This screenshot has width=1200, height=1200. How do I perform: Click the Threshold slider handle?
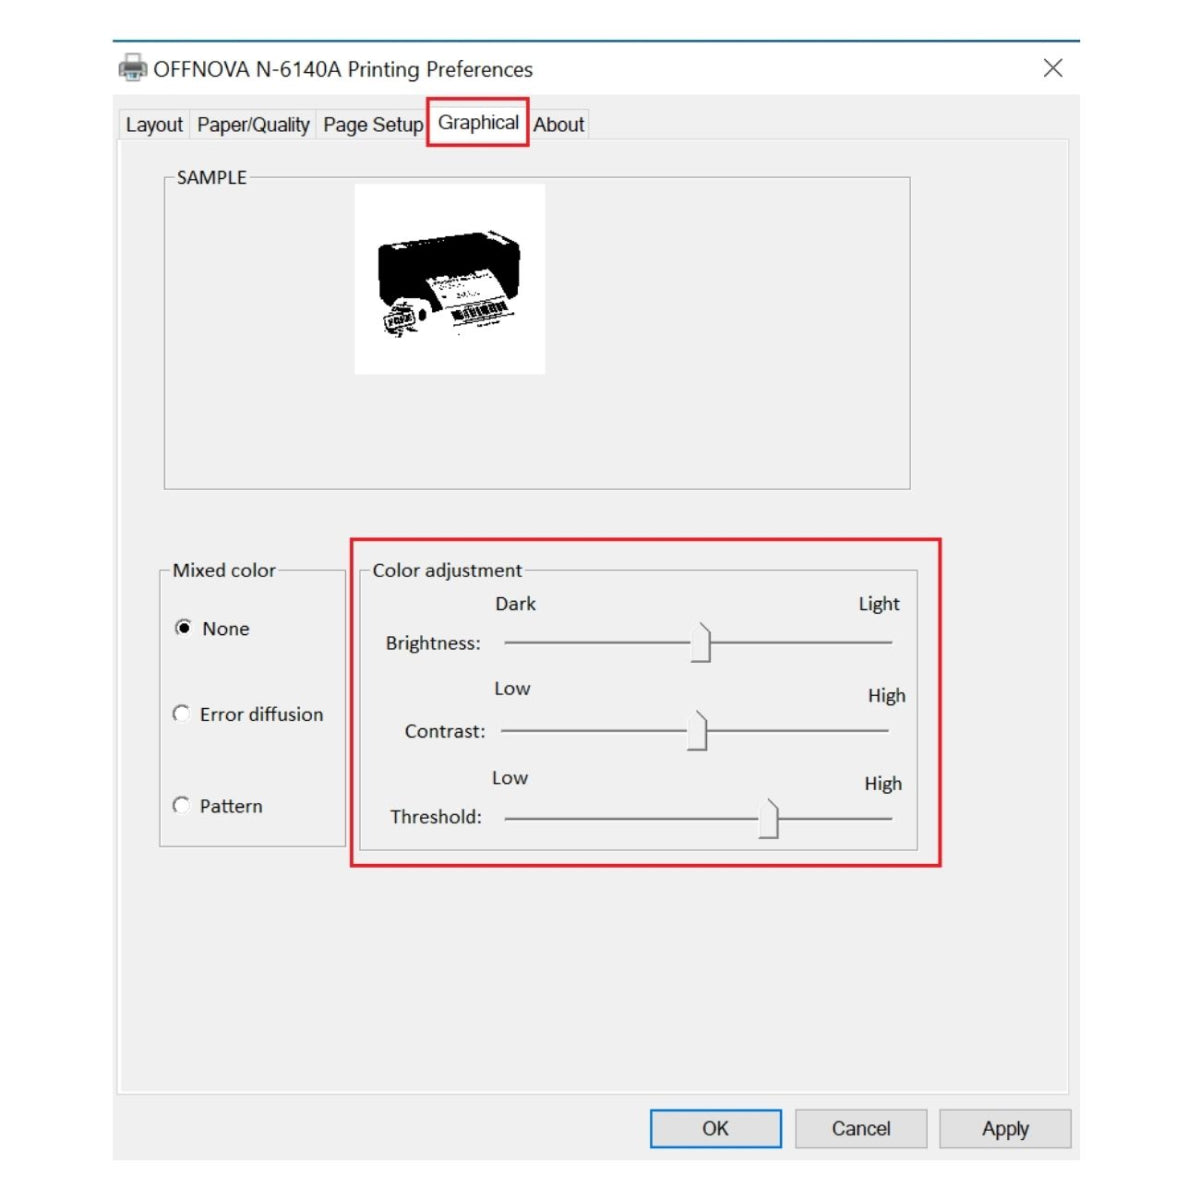click(x=768, y=819)
